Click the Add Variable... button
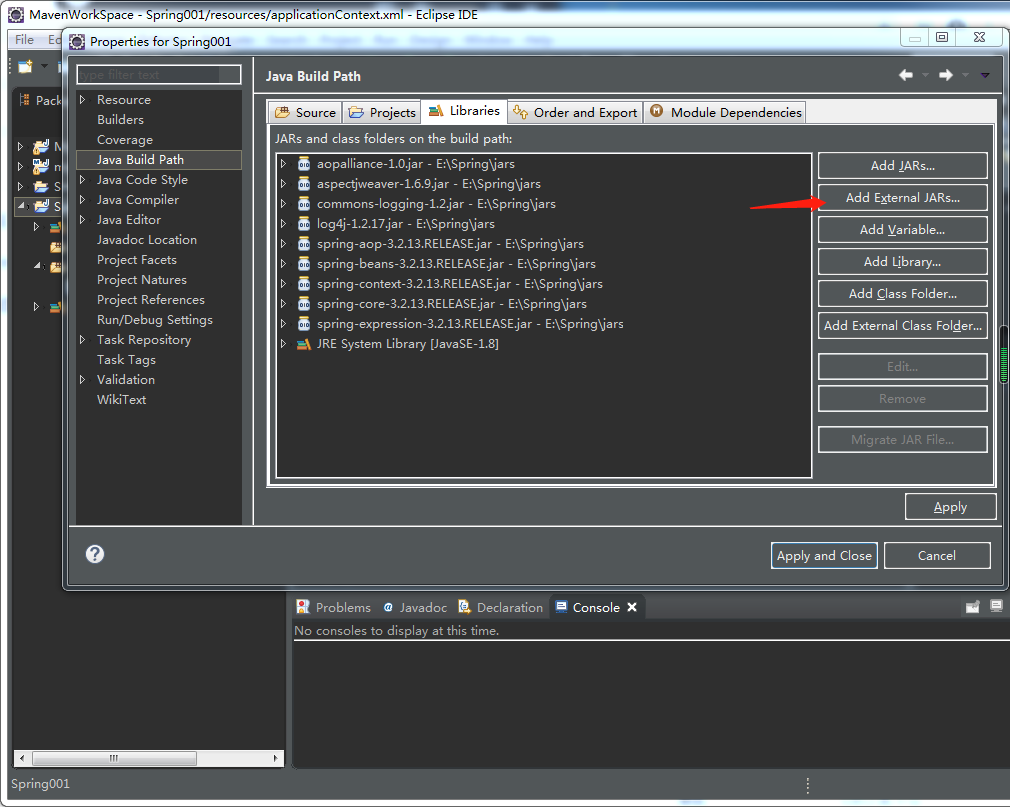Image resolution: width=1010 pixels, height=807 pixels. tap(902, 229)
